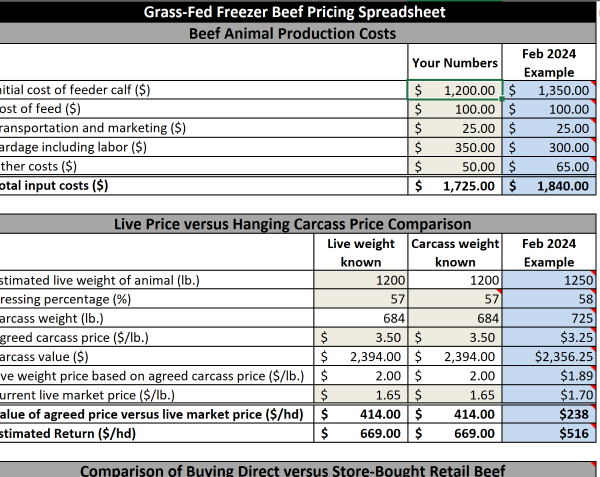
Task: Click the Live weight known column header
Action: coord(359,252)
